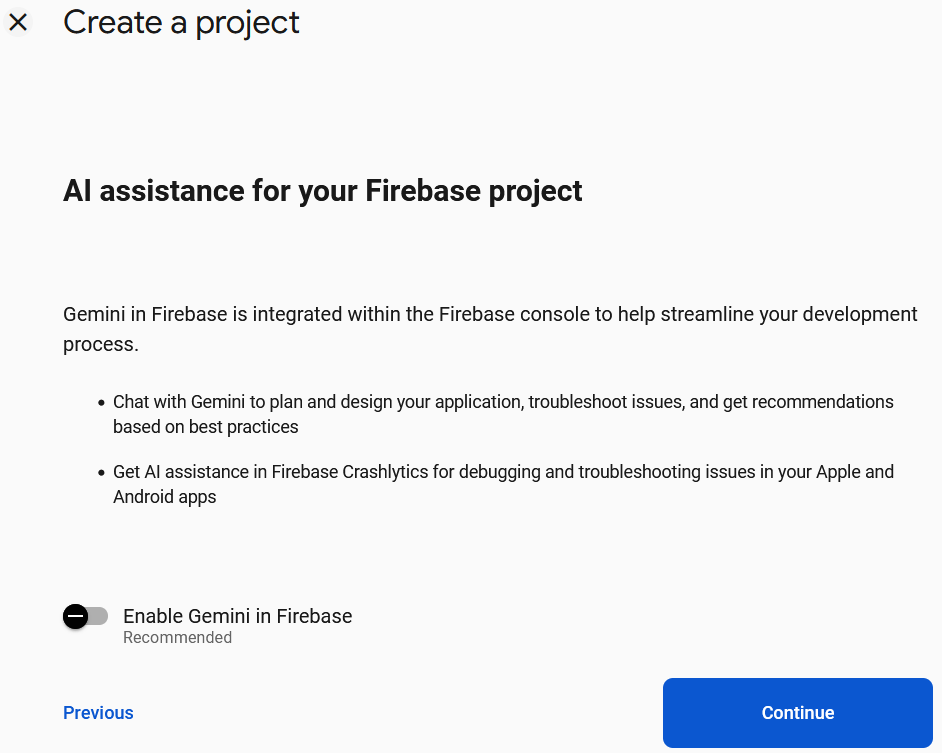Toggle the Enable Gemini in Firebase switch
This screenshot has height=753, width=942.
85,617
